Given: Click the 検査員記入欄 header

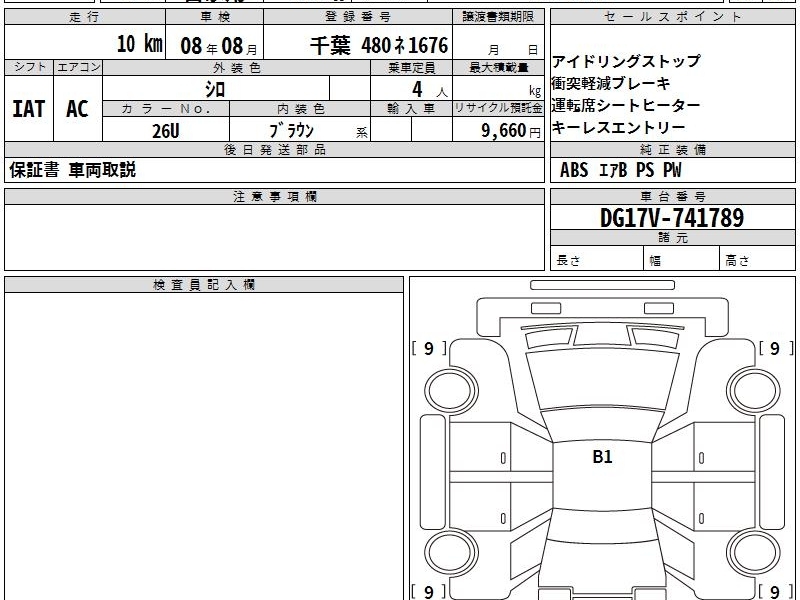Looking at the screenshot, I should click(204, 285).
